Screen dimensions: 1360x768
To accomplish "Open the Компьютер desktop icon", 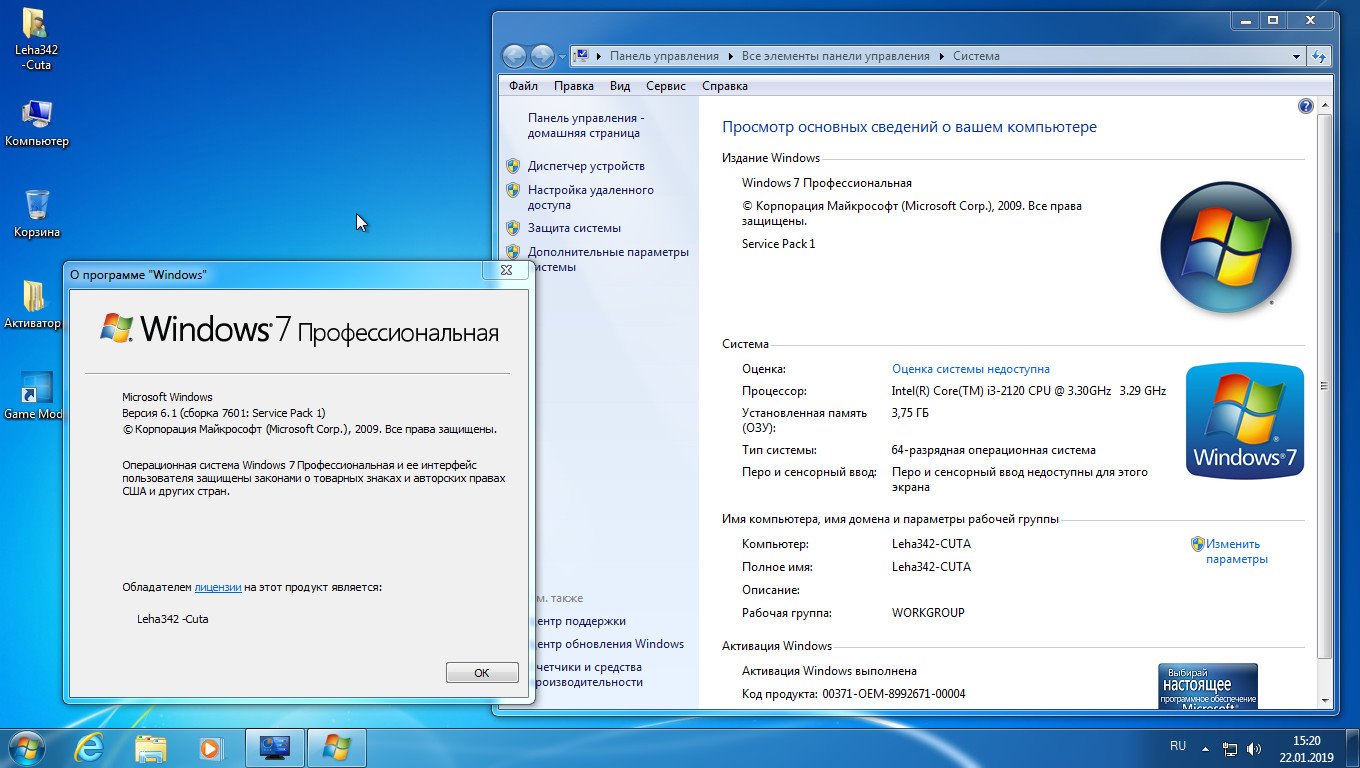I will tap(37, 124).
